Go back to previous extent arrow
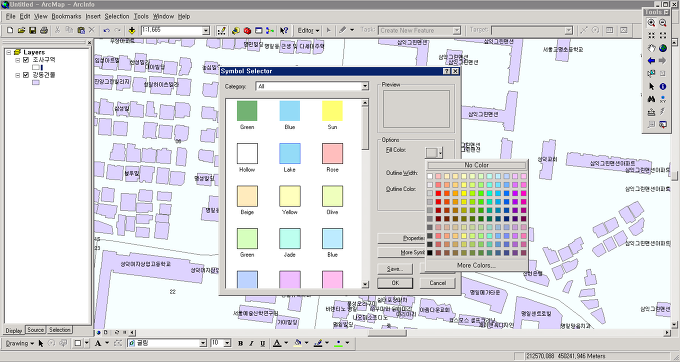The width and height of the screenshot is (680, 362). coord(651,61)
